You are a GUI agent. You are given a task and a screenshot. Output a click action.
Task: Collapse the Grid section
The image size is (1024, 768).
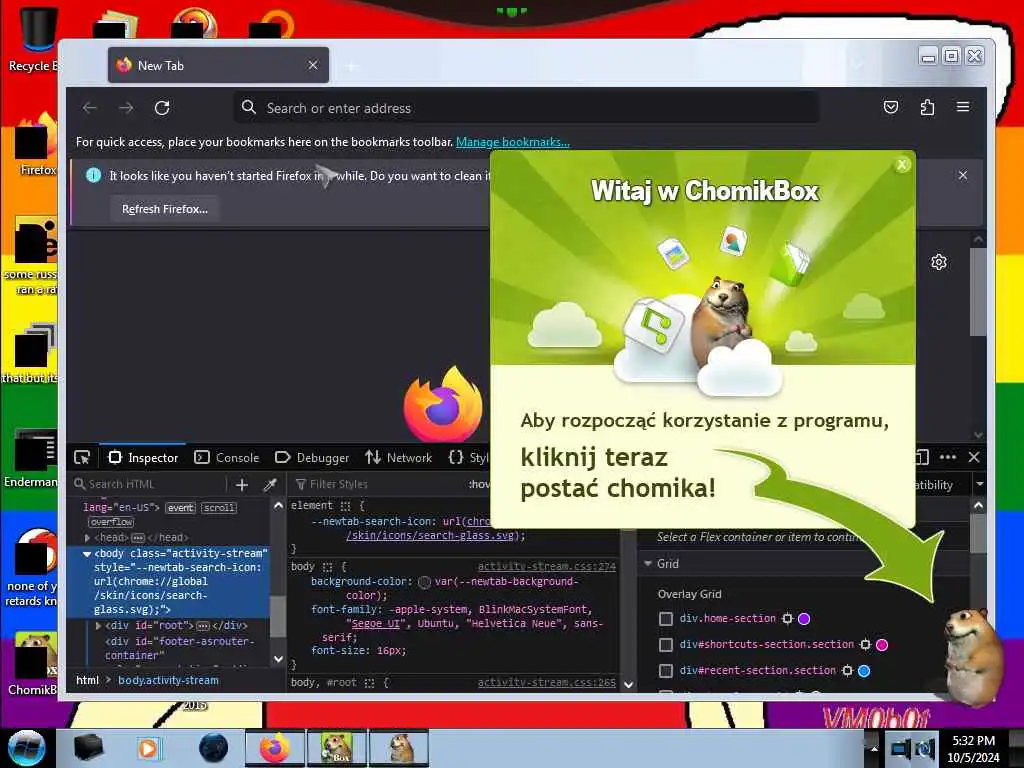point(648,564)
